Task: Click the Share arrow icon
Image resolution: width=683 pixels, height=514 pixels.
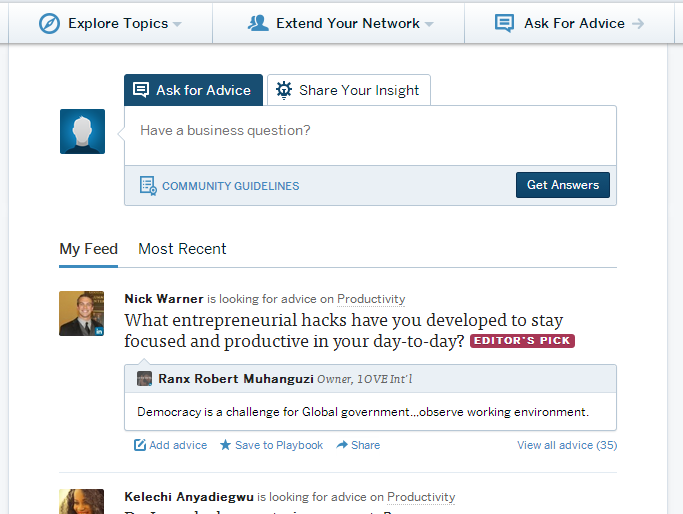Action: [342, 445]
